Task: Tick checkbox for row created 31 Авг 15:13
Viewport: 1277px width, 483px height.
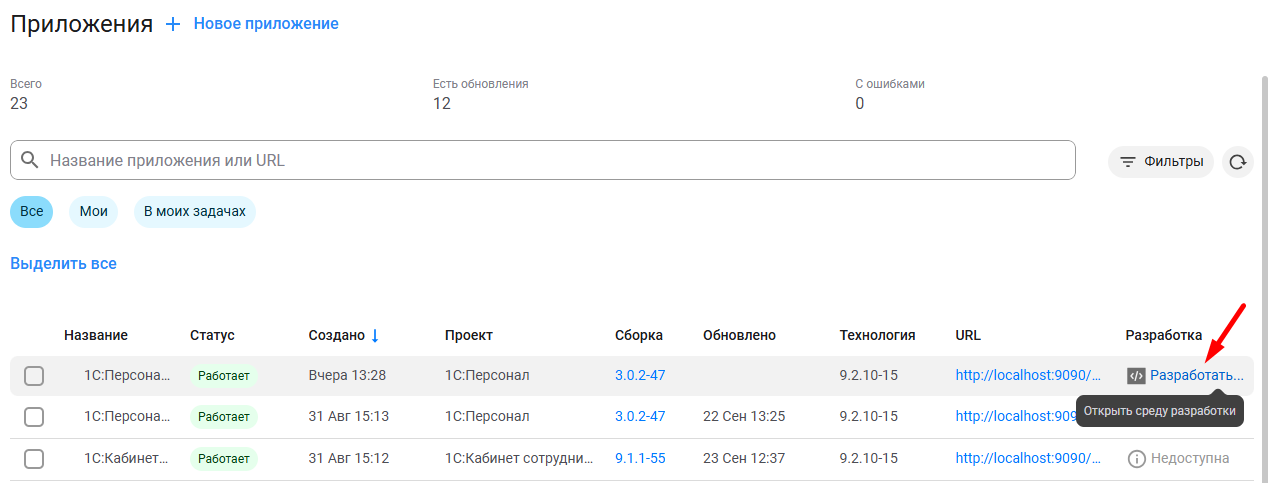Action: tap(34, 417)
